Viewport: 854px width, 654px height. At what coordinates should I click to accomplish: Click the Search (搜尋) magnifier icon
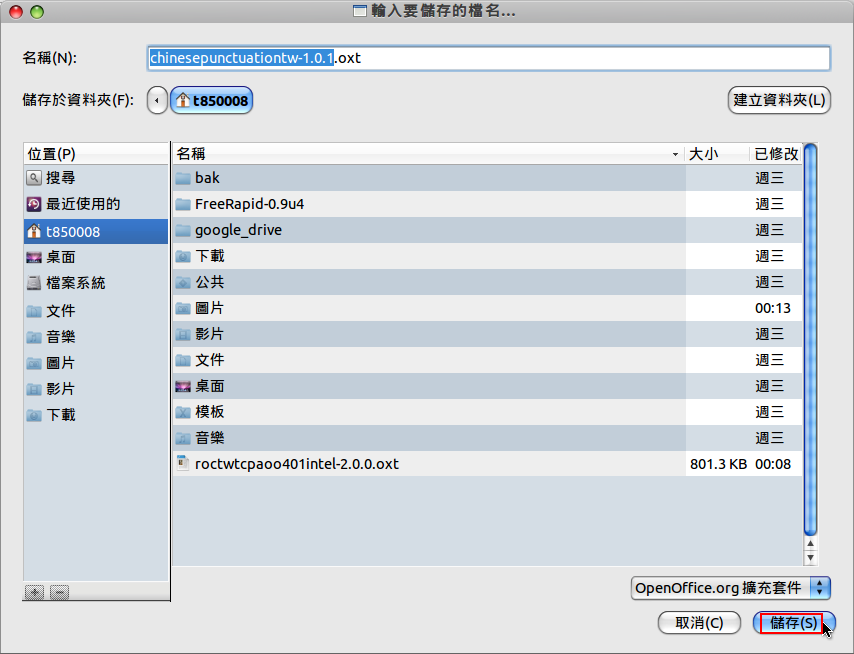(x=34, y=178)
